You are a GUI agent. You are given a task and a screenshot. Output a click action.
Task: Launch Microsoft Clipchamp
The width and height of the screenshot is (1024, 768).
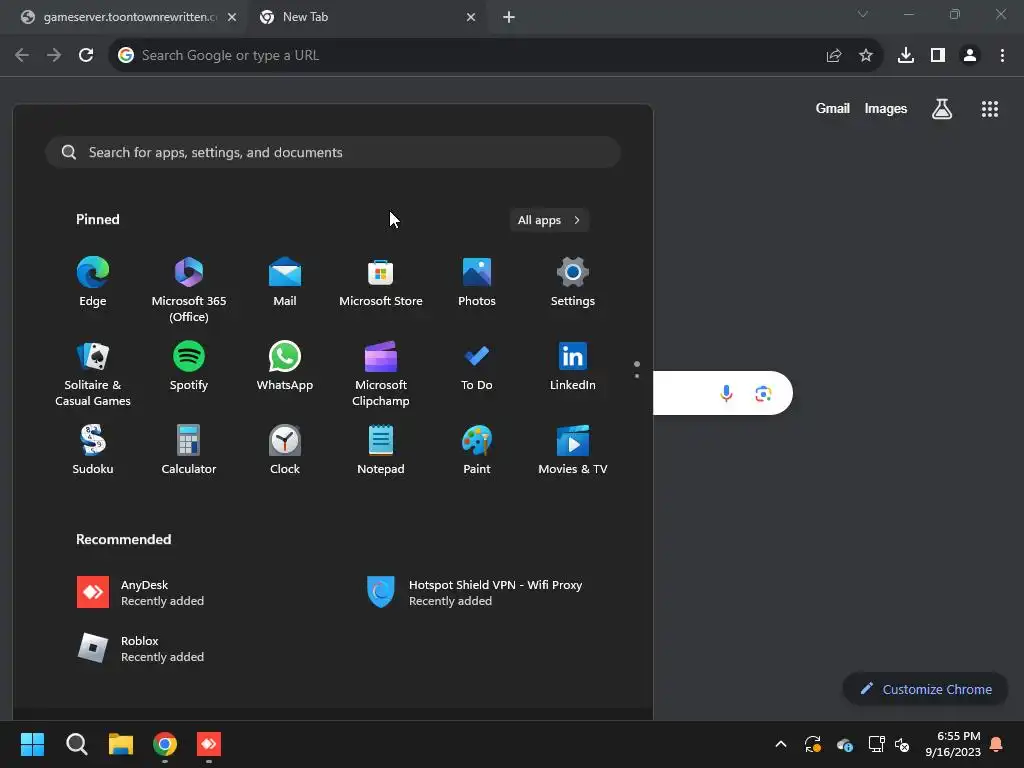click(381, 374)
